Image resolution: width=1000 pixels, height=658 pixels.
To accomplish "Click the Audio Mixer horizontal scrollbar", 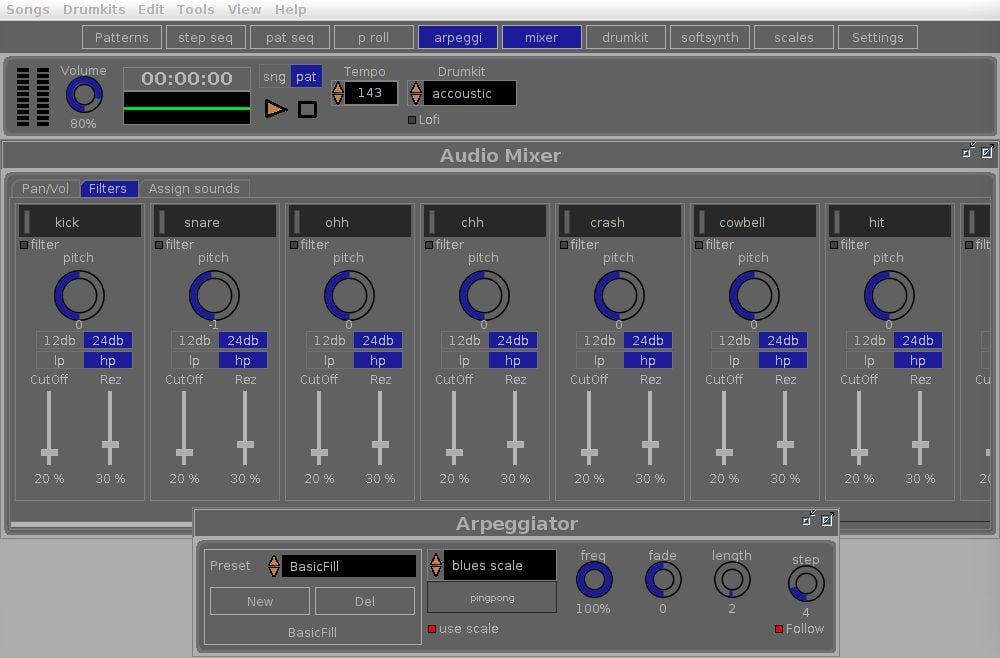I will click(102, 525).
